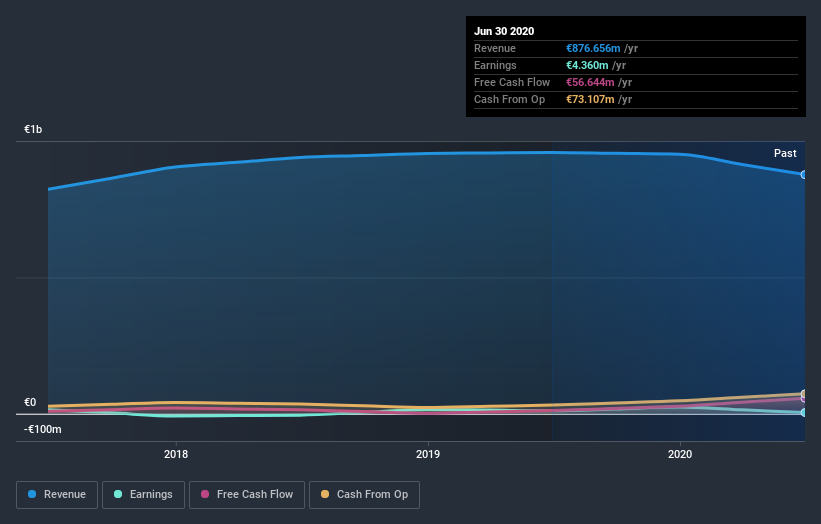The height and width of the screenshot is (524, 821).
Task: Click the €0 y-axis label
Action: [30, 403]
